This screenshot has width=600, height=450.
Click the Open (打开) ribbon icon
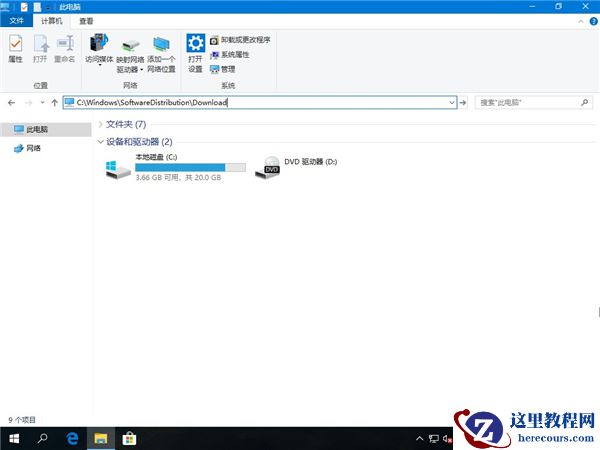click(40, 49)
